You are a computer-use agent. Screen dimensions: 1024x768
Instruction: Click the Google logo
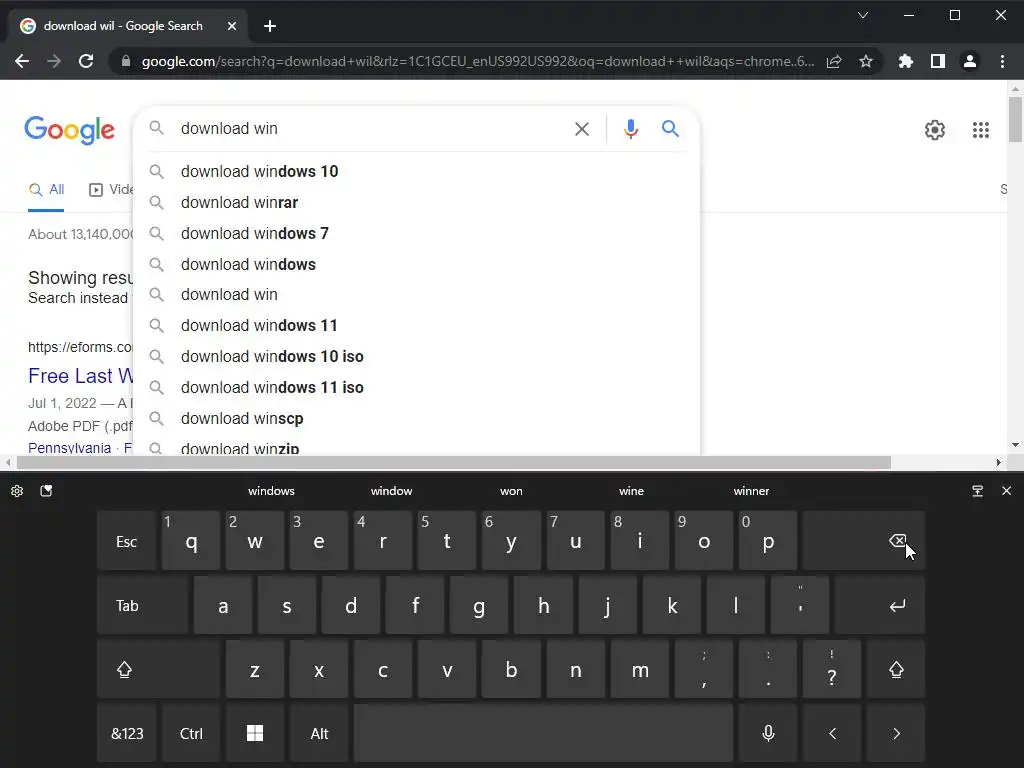[x=70, y=130]
